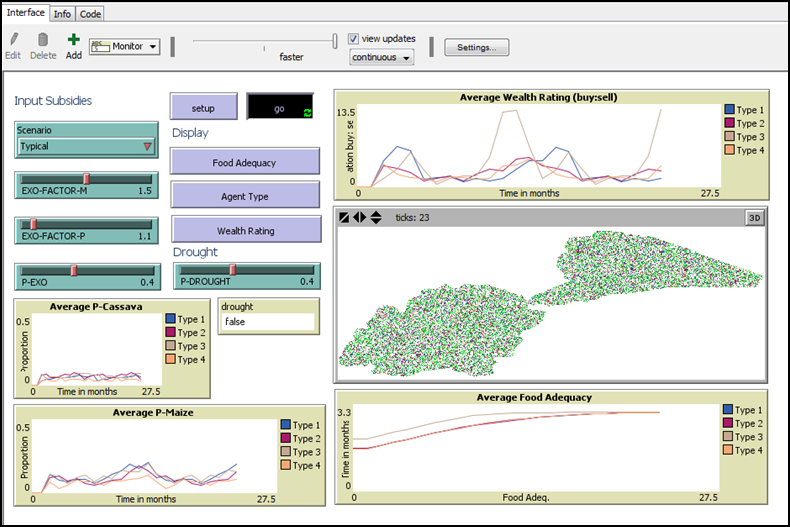Open the Settings... dialog
This screenshot has height=527, width=790.
point(476,47)
